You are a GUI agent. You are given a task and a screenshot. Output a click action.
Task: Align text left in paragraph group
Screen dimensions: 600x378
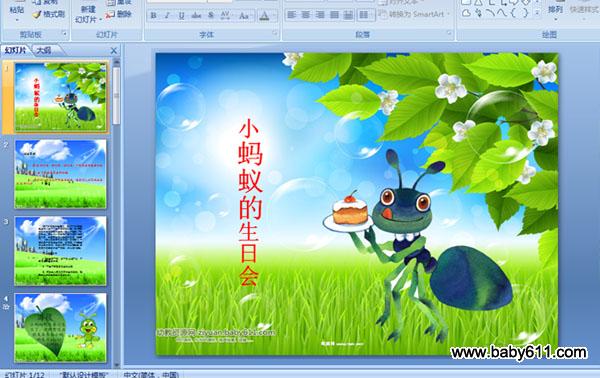(292, 15)
